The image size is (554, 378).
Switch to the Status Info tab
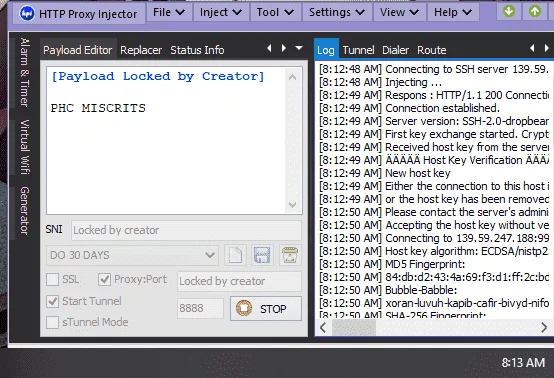coord(197,50)
